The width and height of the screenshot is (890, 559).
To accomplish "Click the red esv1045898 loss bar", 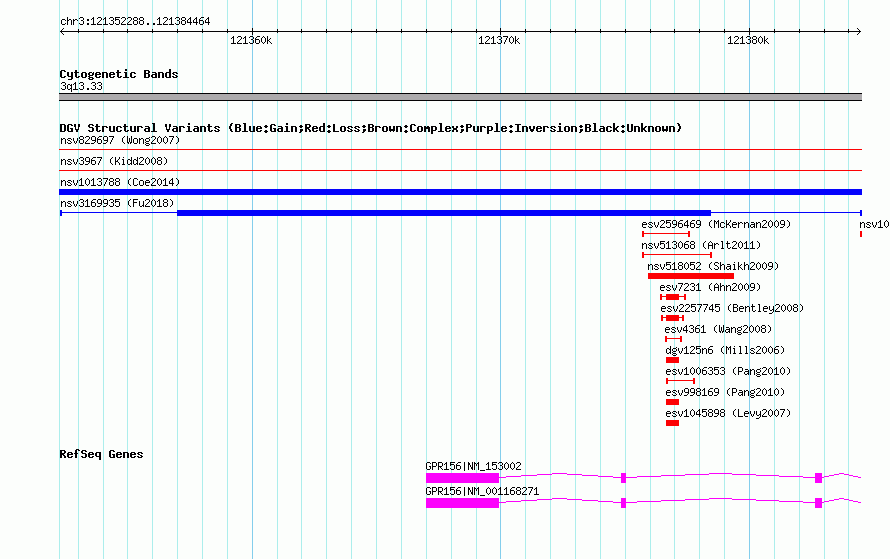I will pos(673,423).
